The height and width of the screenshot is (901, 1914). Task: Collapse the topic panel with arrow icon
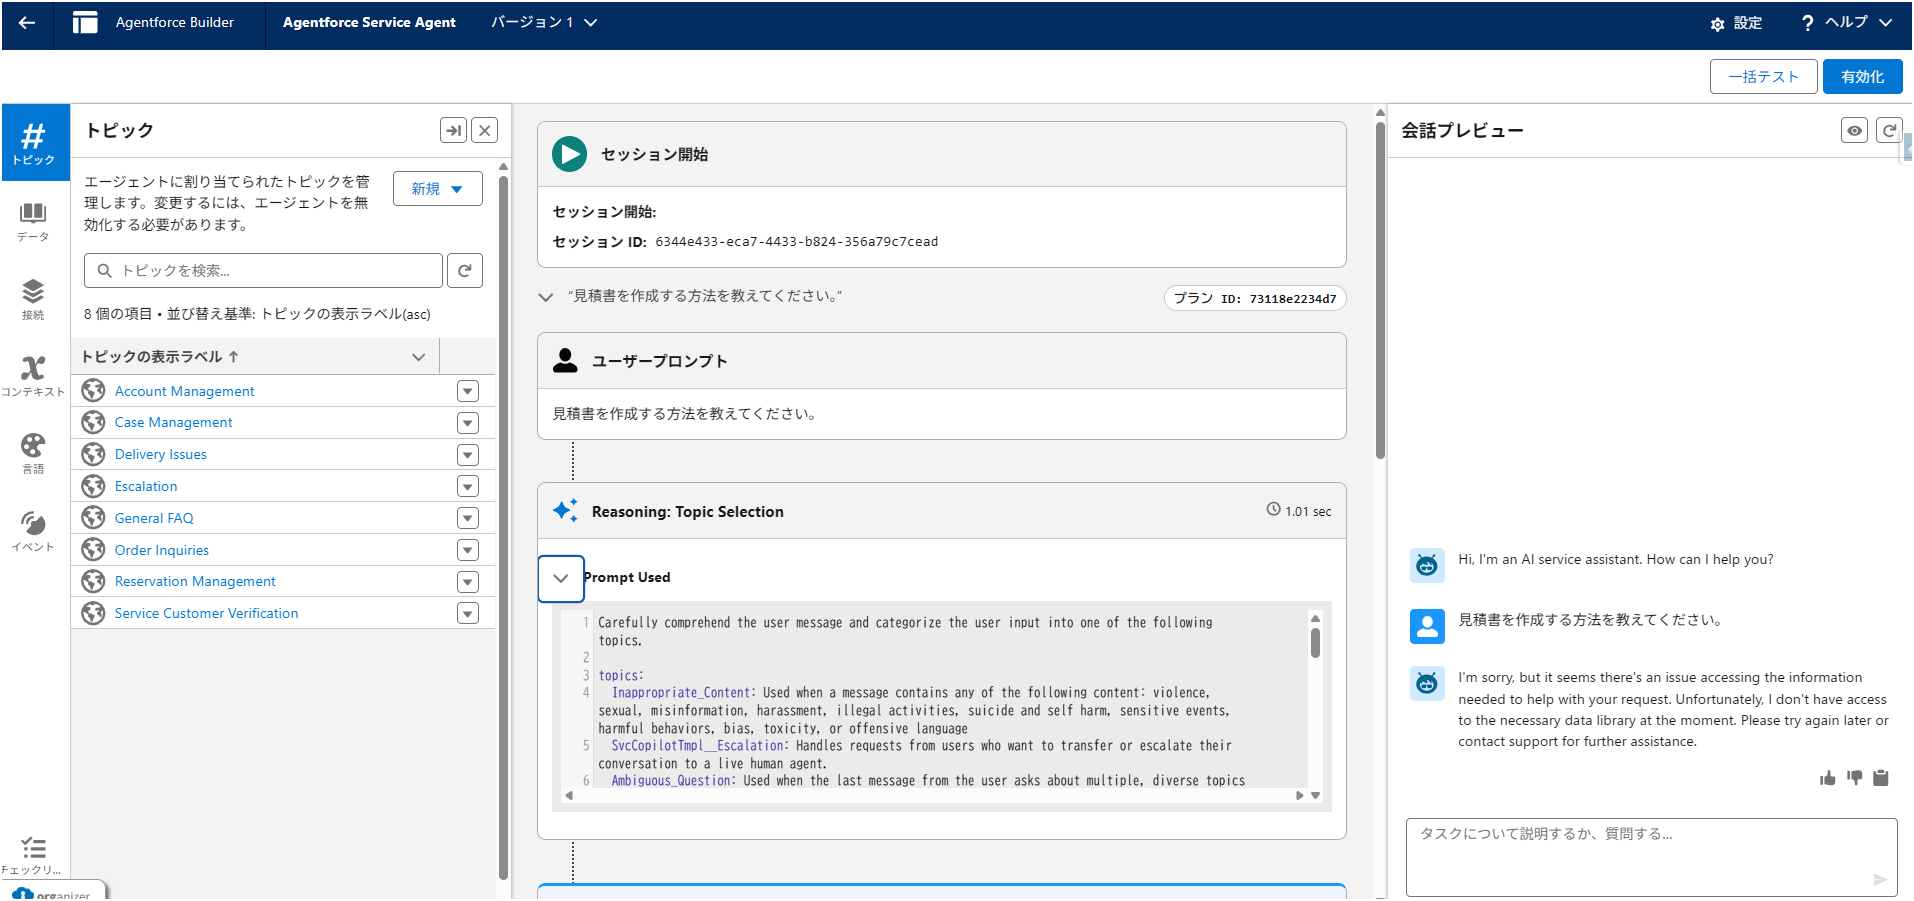[x=453, y=130]
